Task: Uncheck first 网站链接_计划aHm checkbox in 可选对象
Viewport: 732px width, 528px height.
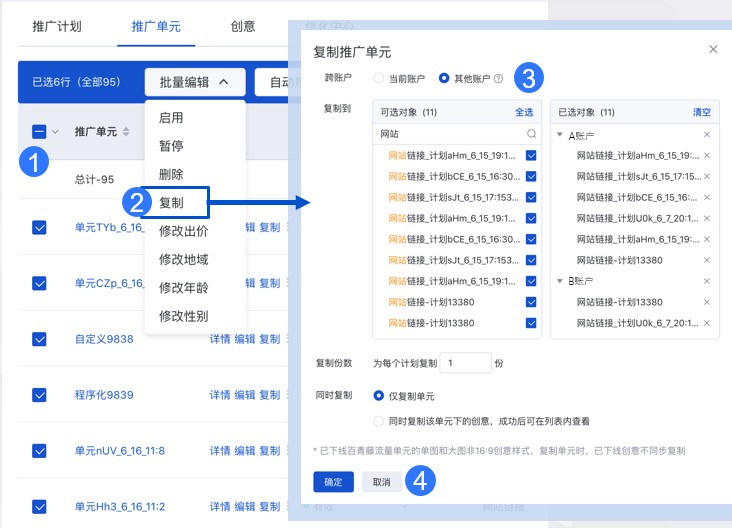Action: [531, 155]
